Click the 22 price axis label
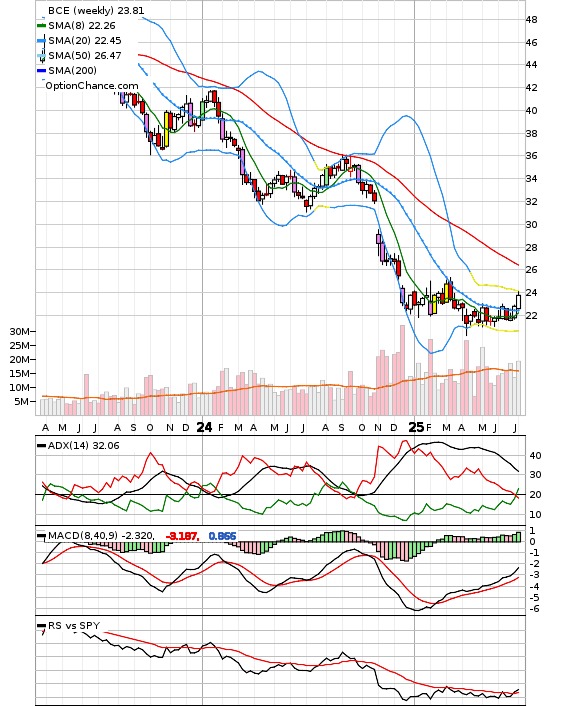The width and height of the screenshot is (566, 706). tap(531, 316)
